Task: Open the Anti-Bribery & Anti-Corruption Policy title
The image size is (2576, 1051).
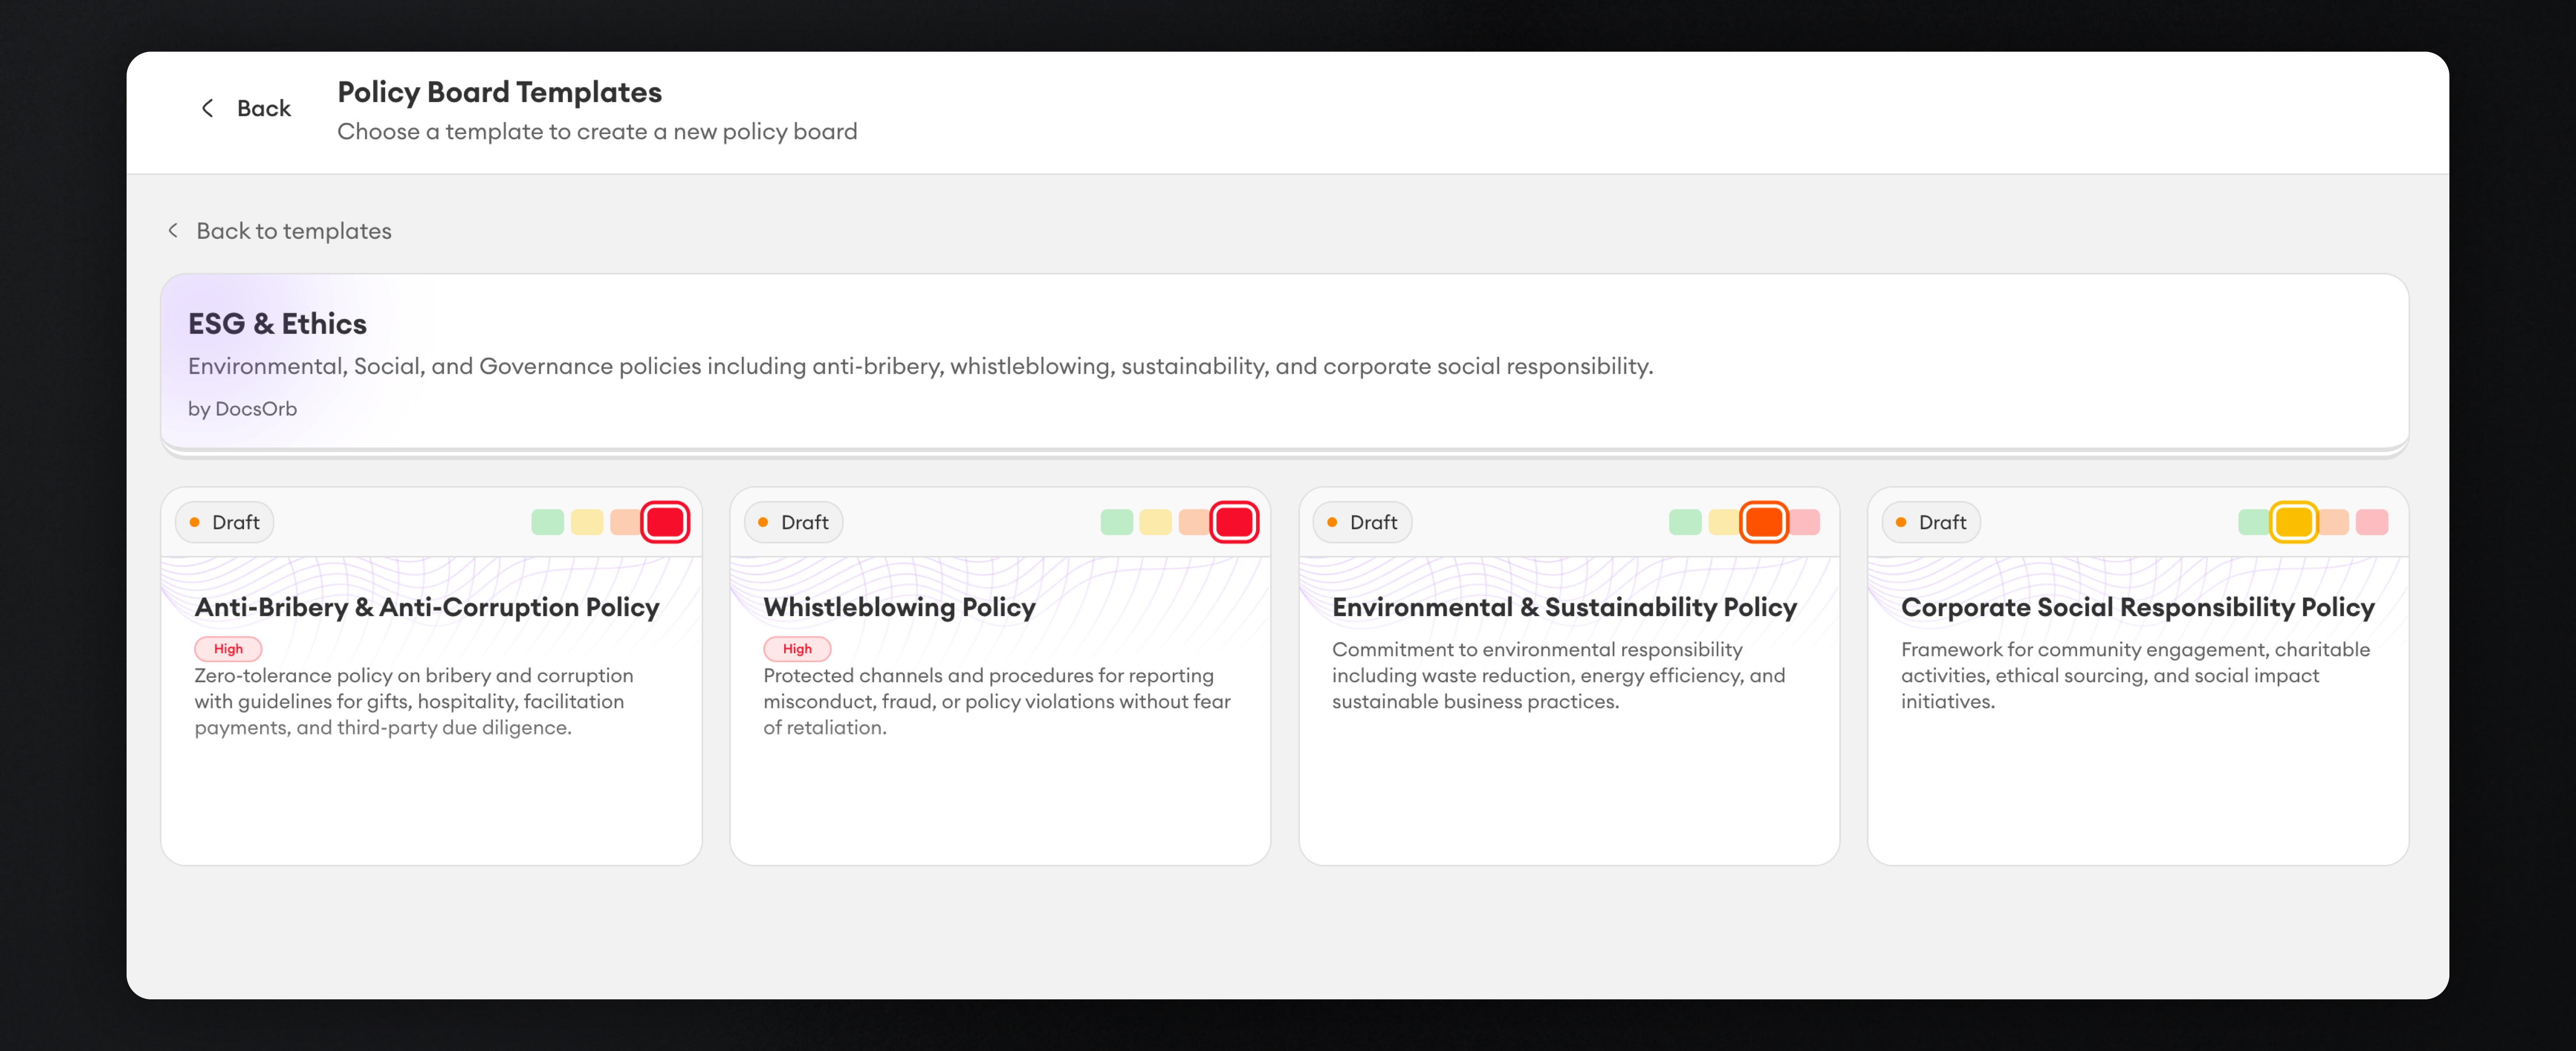Action: coord(427,607)
